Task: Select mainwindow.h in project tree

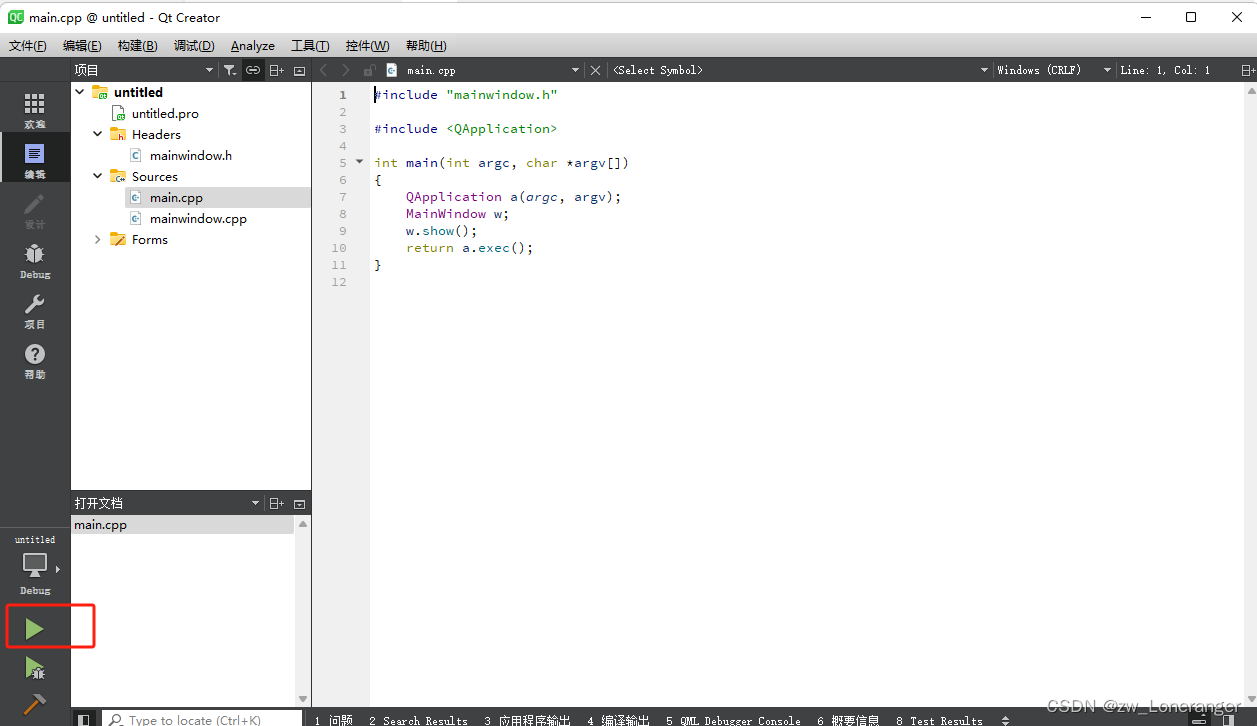Action: 190,155
